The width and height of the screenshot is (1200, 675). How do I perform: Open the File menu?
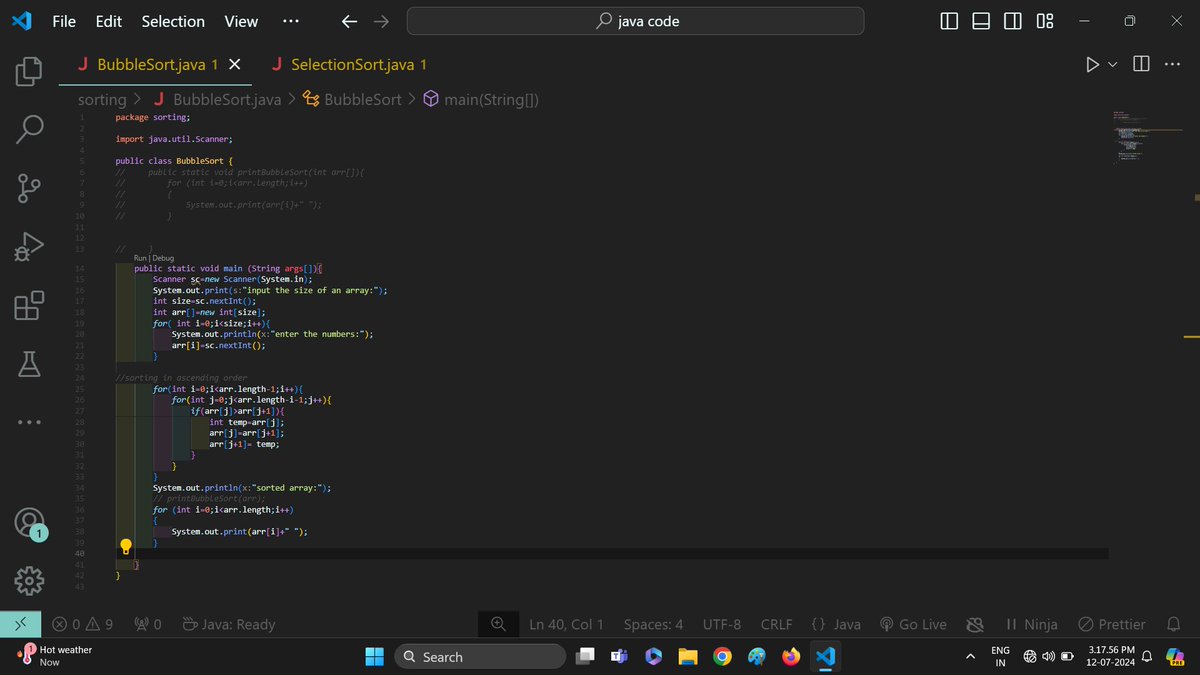pyautogui.click(x=64, y=21)
